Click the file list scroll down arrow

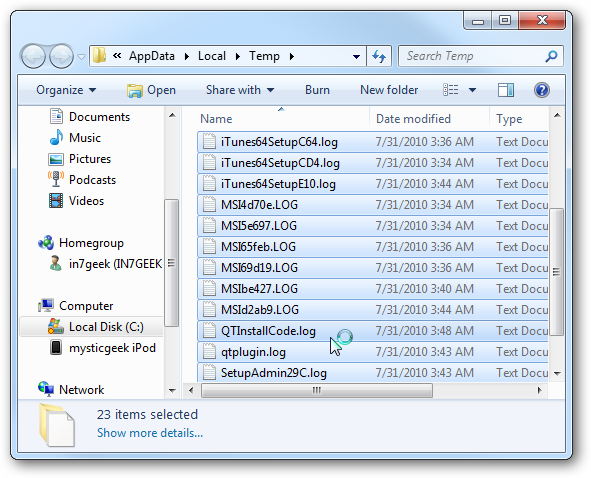(557, 374)
